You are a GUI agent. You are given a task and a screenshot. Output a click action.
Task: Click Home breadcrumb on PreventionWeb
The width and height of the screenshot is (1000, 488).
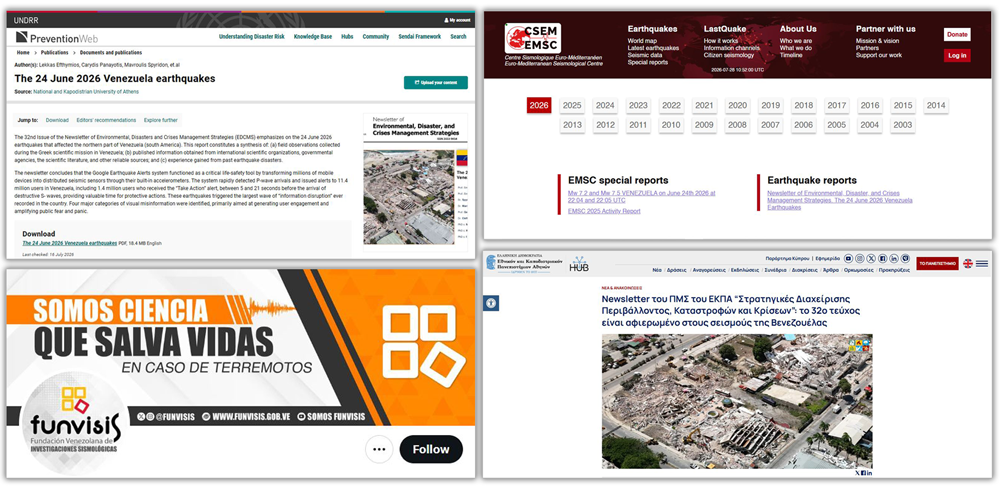(23, 53)
